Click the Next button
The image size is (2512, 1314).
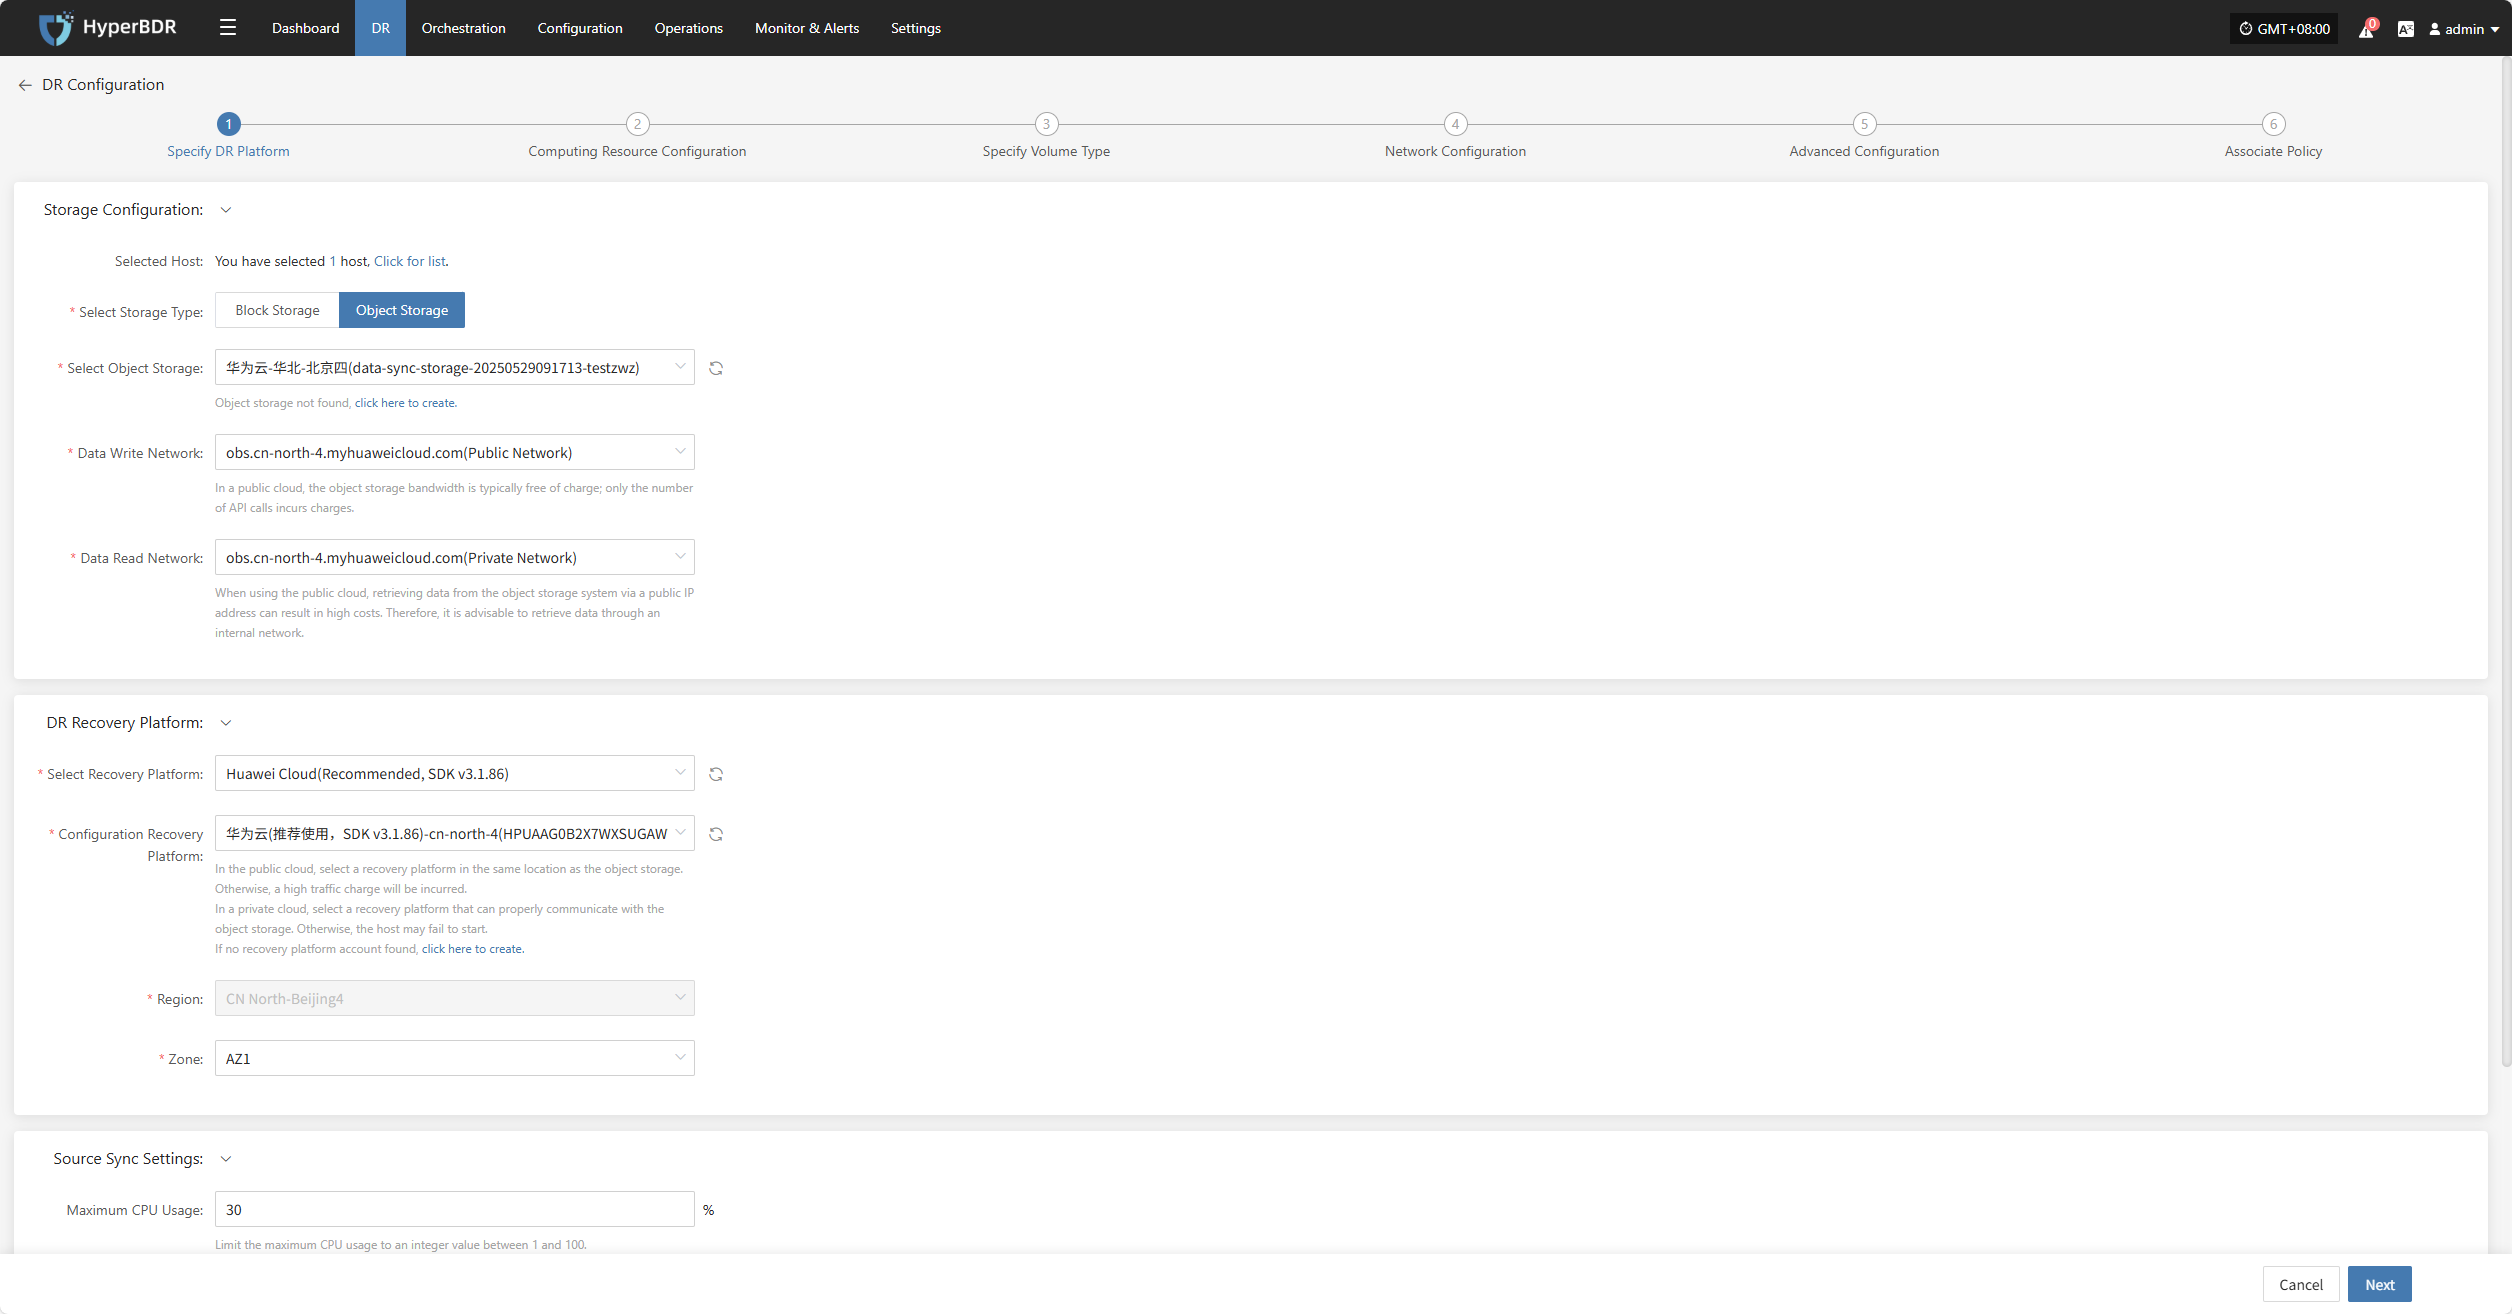tap(2379, 1285)
